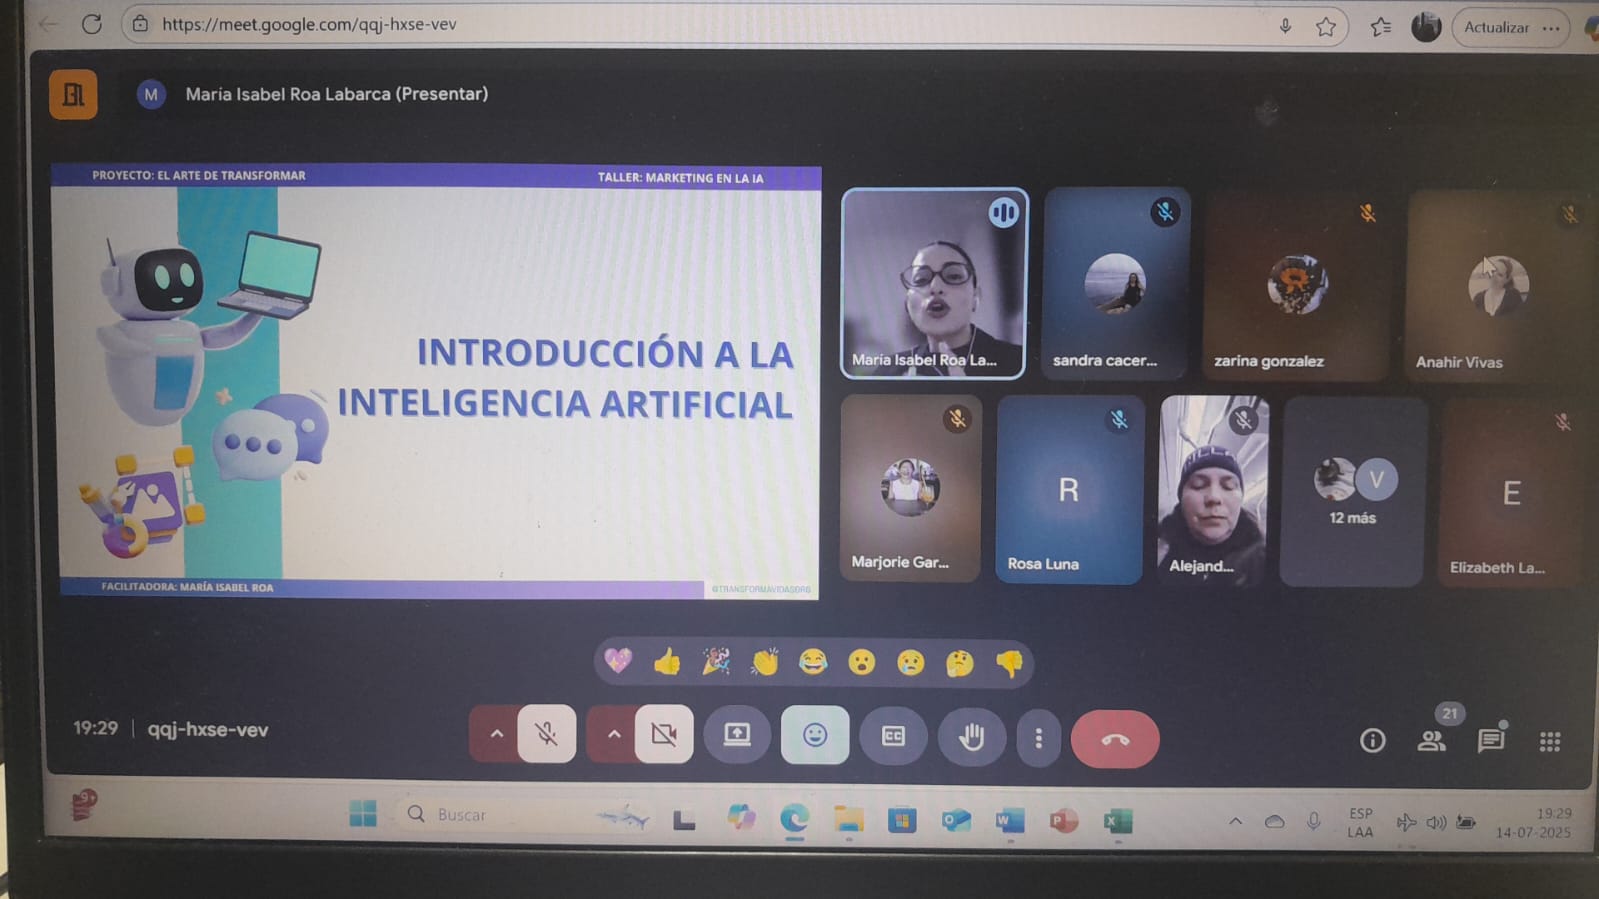
Task: Open Excel from the Windows taskbar
Action: pyautogui.click(x=1117, y=821)
